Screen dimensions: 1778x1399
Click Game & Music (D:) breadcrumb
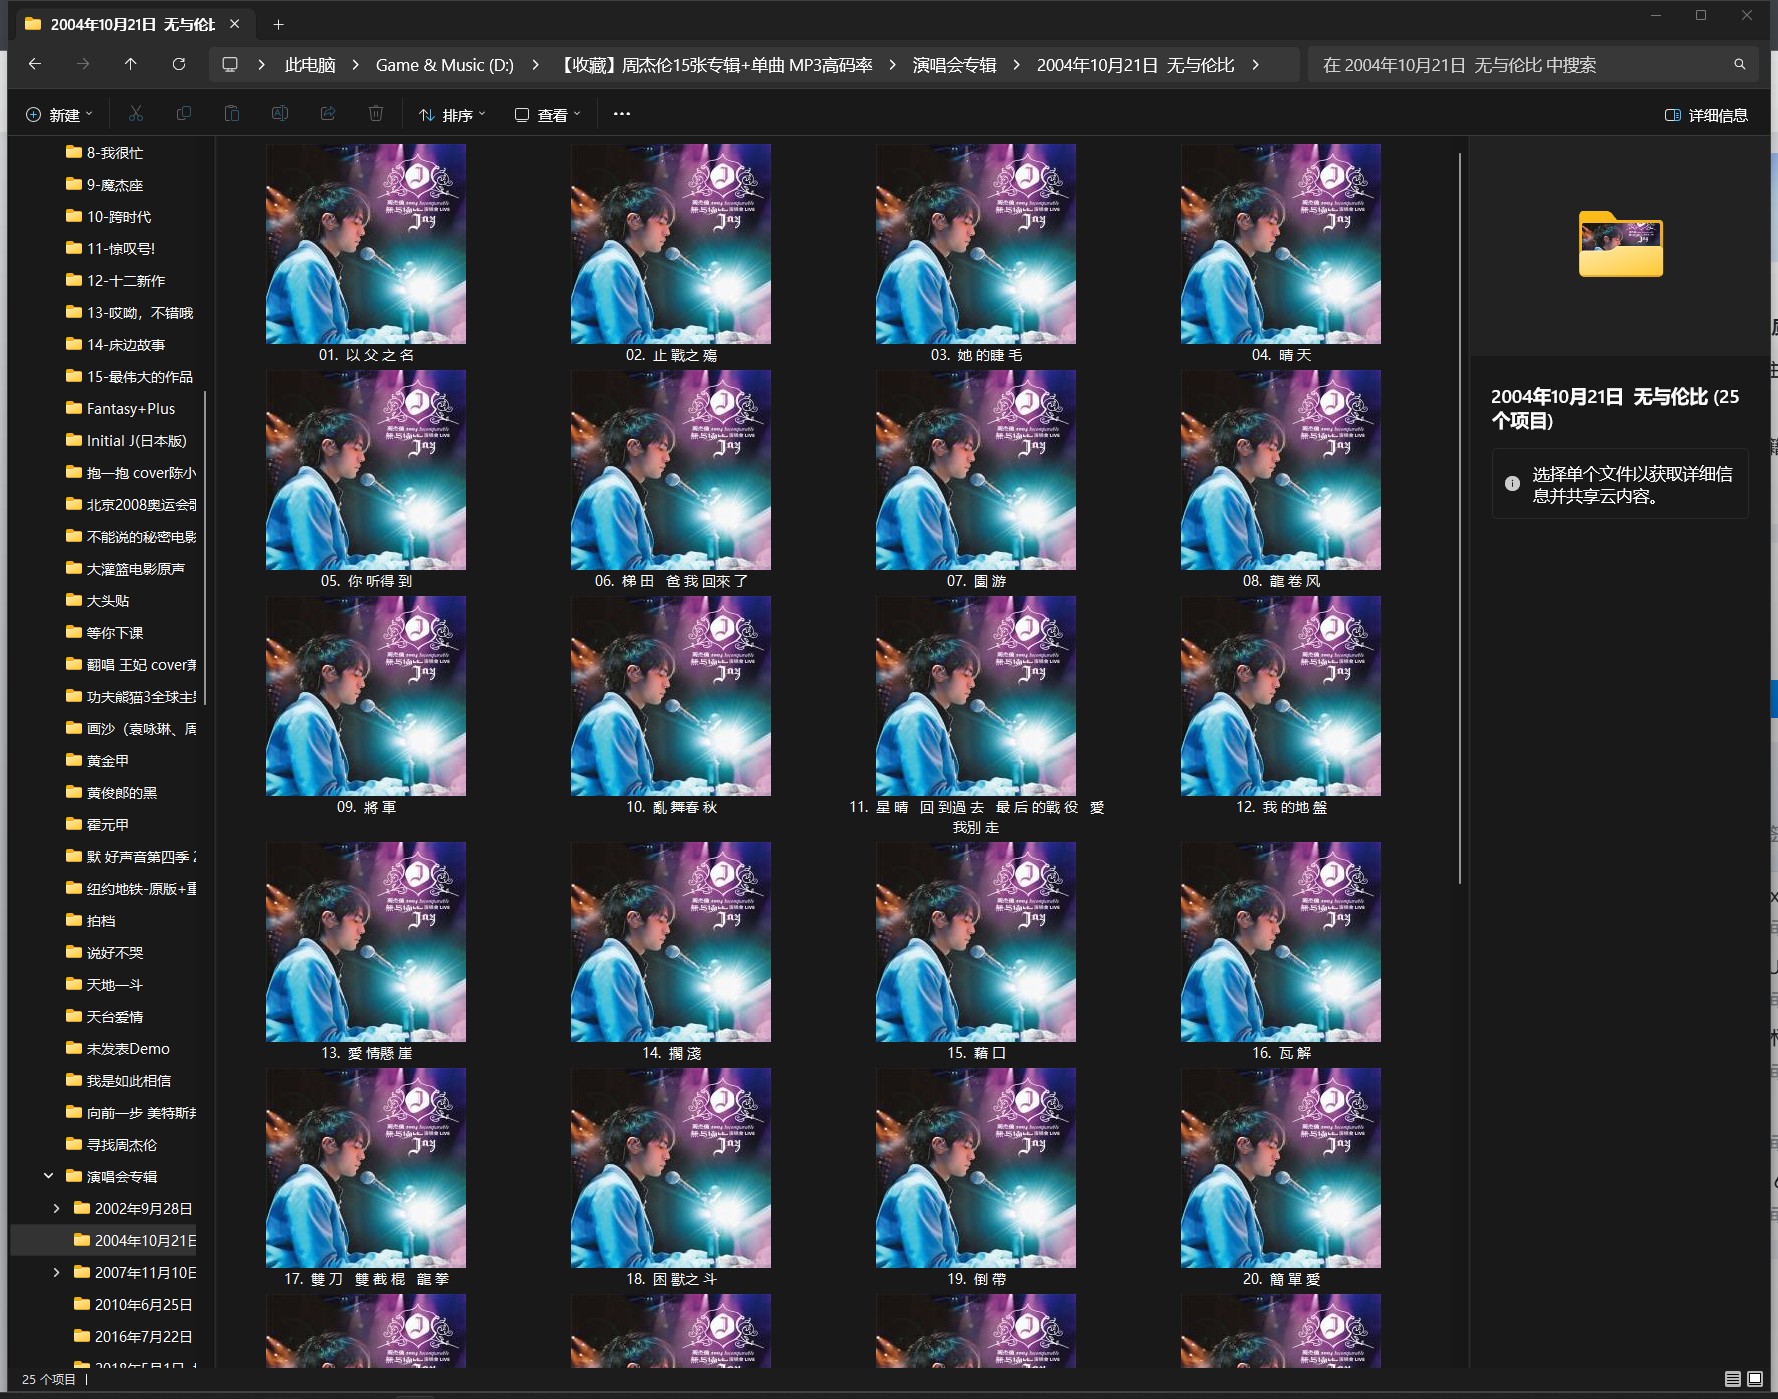pos(445,65)
